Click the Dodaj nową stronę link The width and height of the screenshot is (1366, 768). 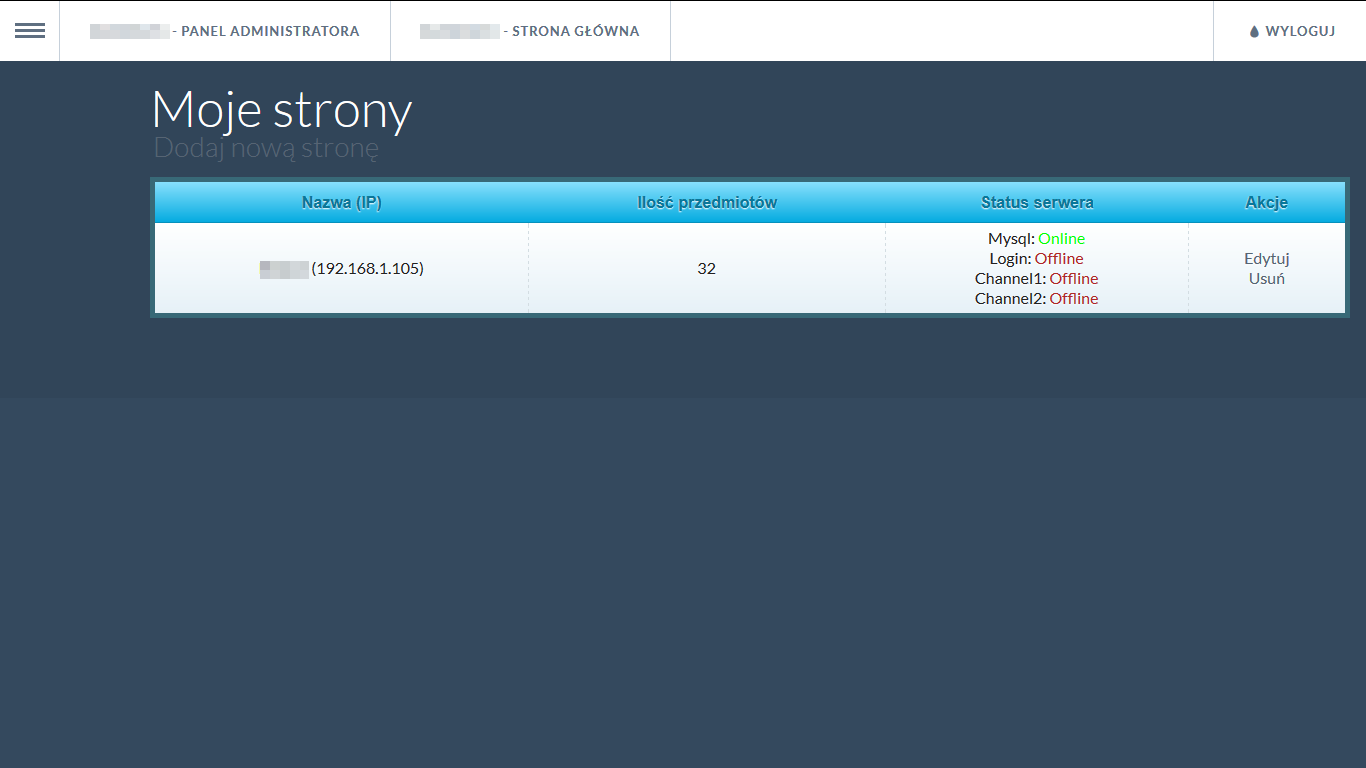click(266, 149)
